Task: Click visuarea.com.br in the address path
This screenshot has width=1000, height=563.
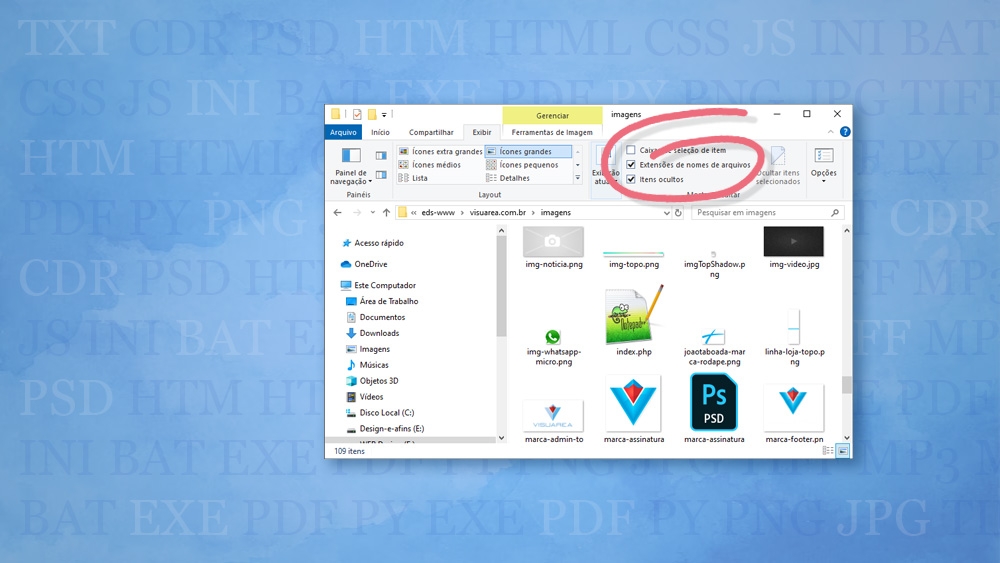Action: pos(497,213)
